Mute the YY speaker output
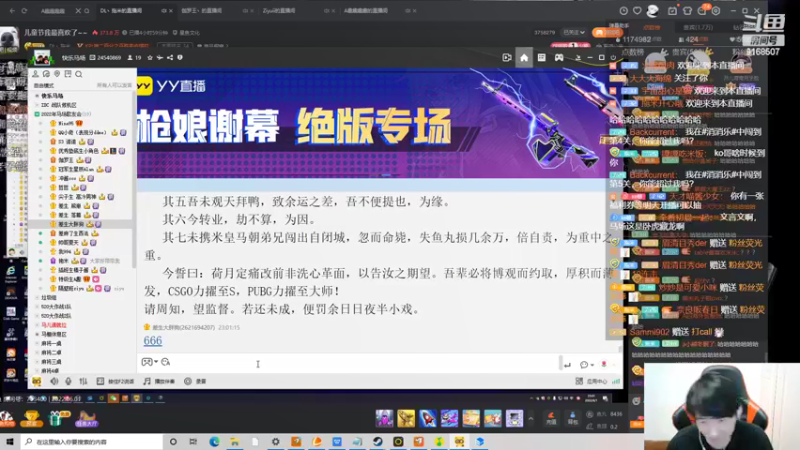Image resolution: width=800 pixels, height=450 pixels. [x=54, y=381]
